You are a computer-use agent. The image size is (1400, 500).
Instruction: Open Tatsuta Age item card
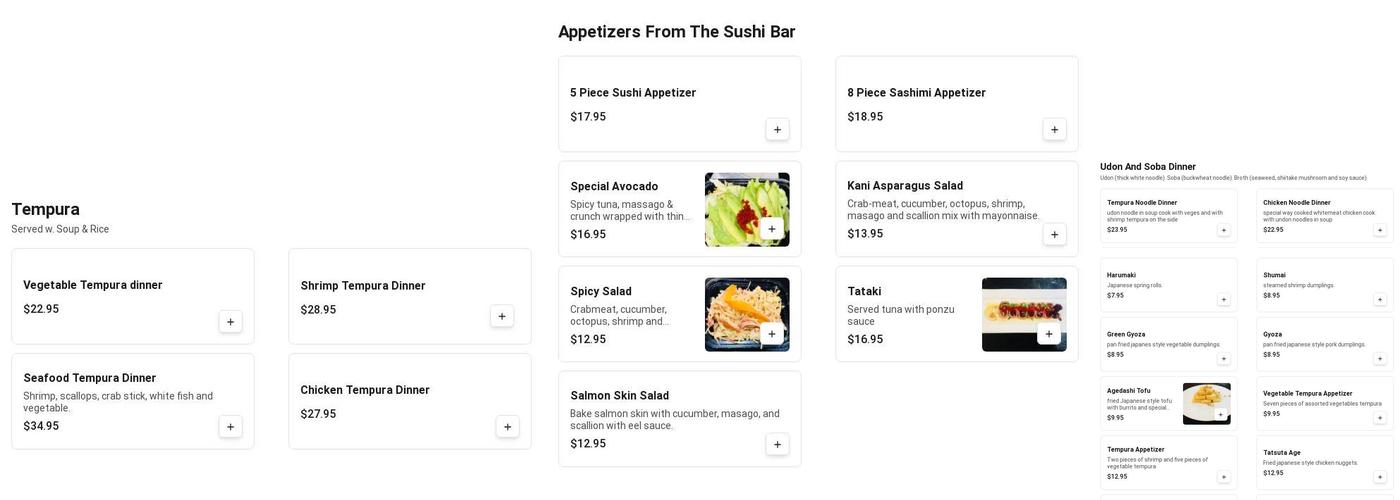pos(1325,462)
